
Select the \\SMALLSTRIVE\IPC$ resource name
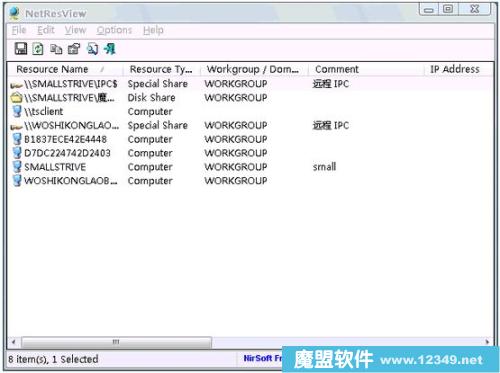71,84
